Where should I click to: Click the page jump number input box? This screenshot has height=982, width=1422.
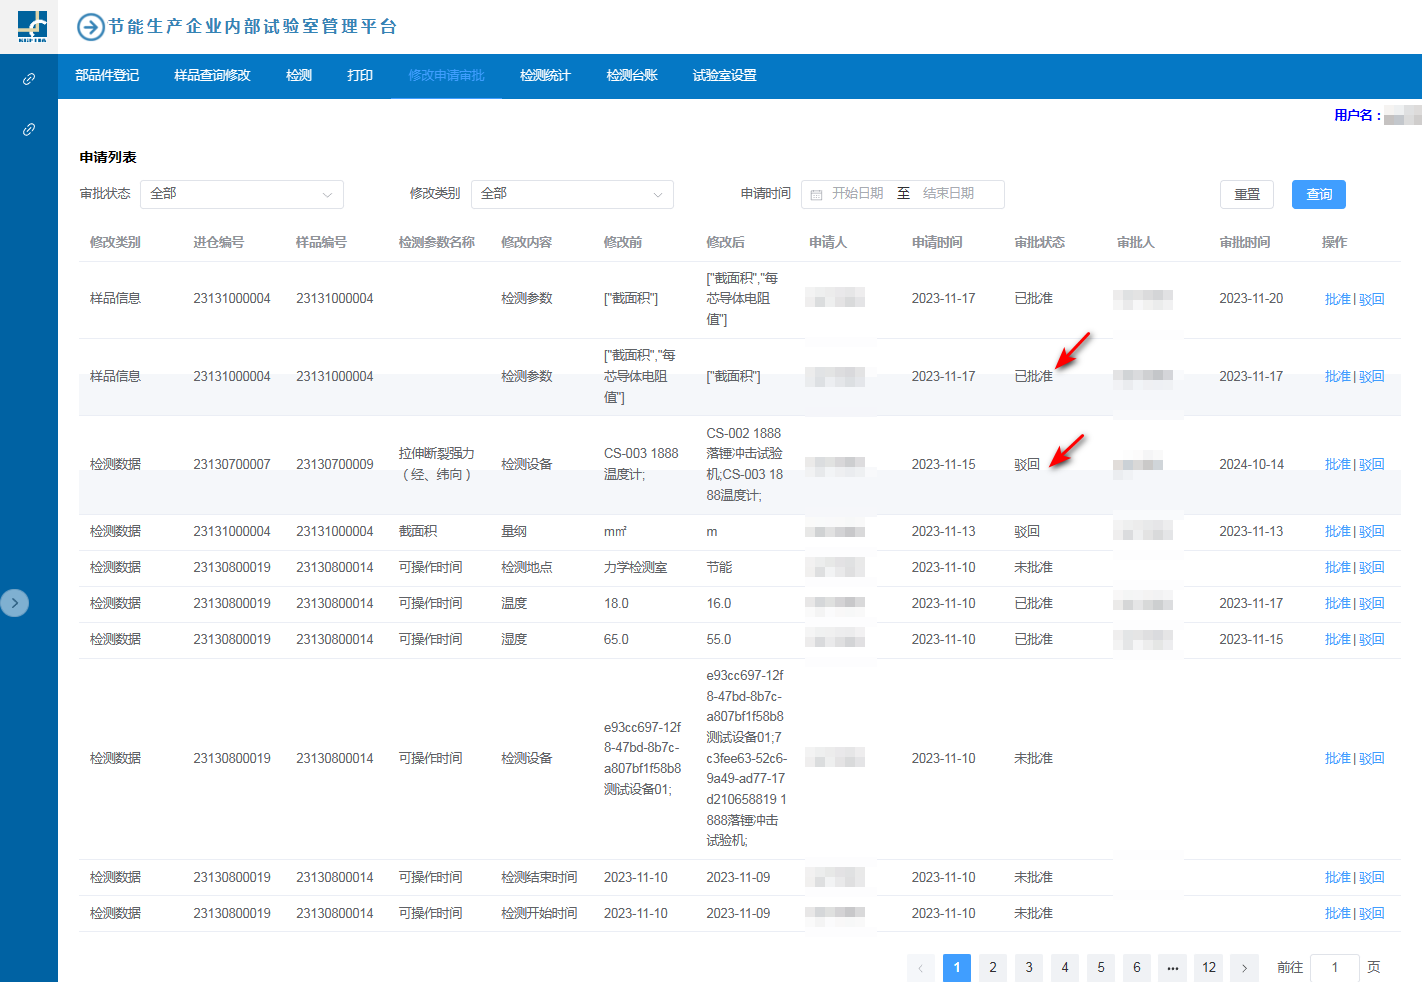[x=1334, y=967]
